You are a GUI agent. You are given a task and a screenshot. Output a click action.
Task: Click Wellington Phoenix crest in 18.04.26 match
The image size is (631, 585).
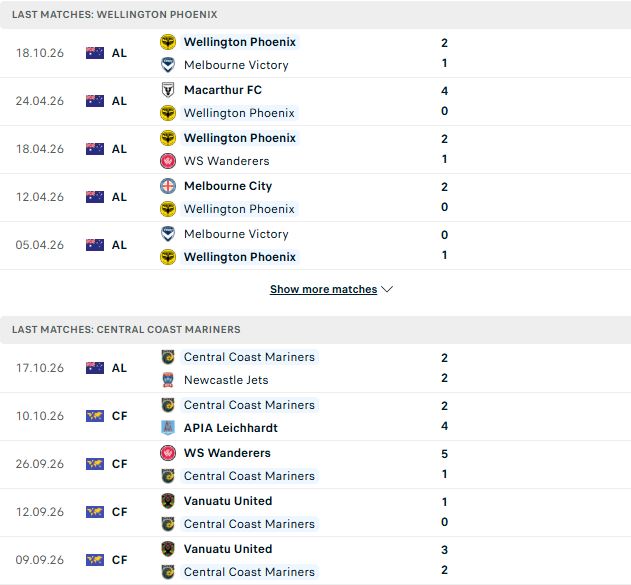tap(168, 138)
